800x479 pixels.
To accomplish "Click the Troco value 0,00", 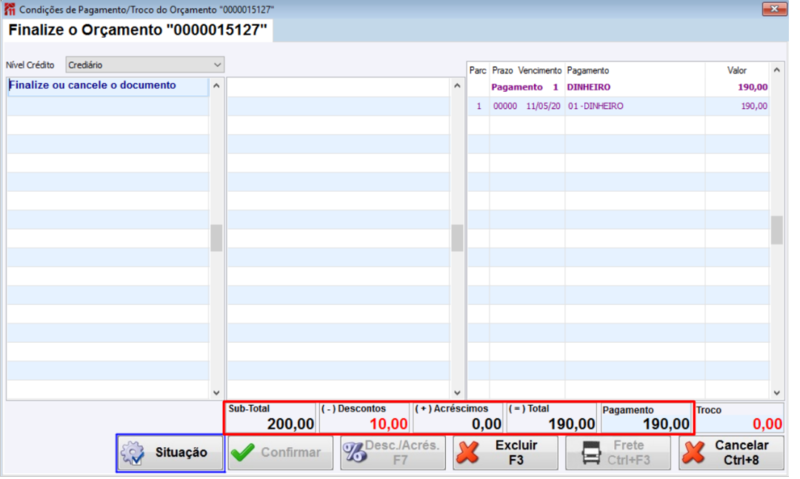I will pos(767,424).
